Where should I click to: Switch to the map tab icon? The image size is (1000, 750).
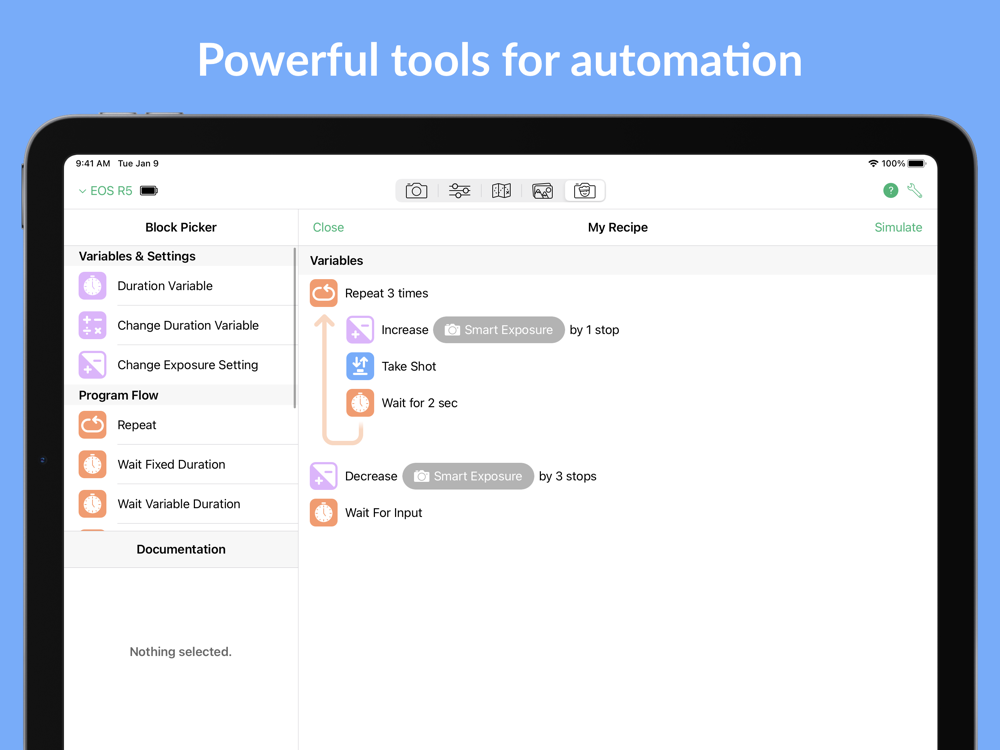click(501, 191)
